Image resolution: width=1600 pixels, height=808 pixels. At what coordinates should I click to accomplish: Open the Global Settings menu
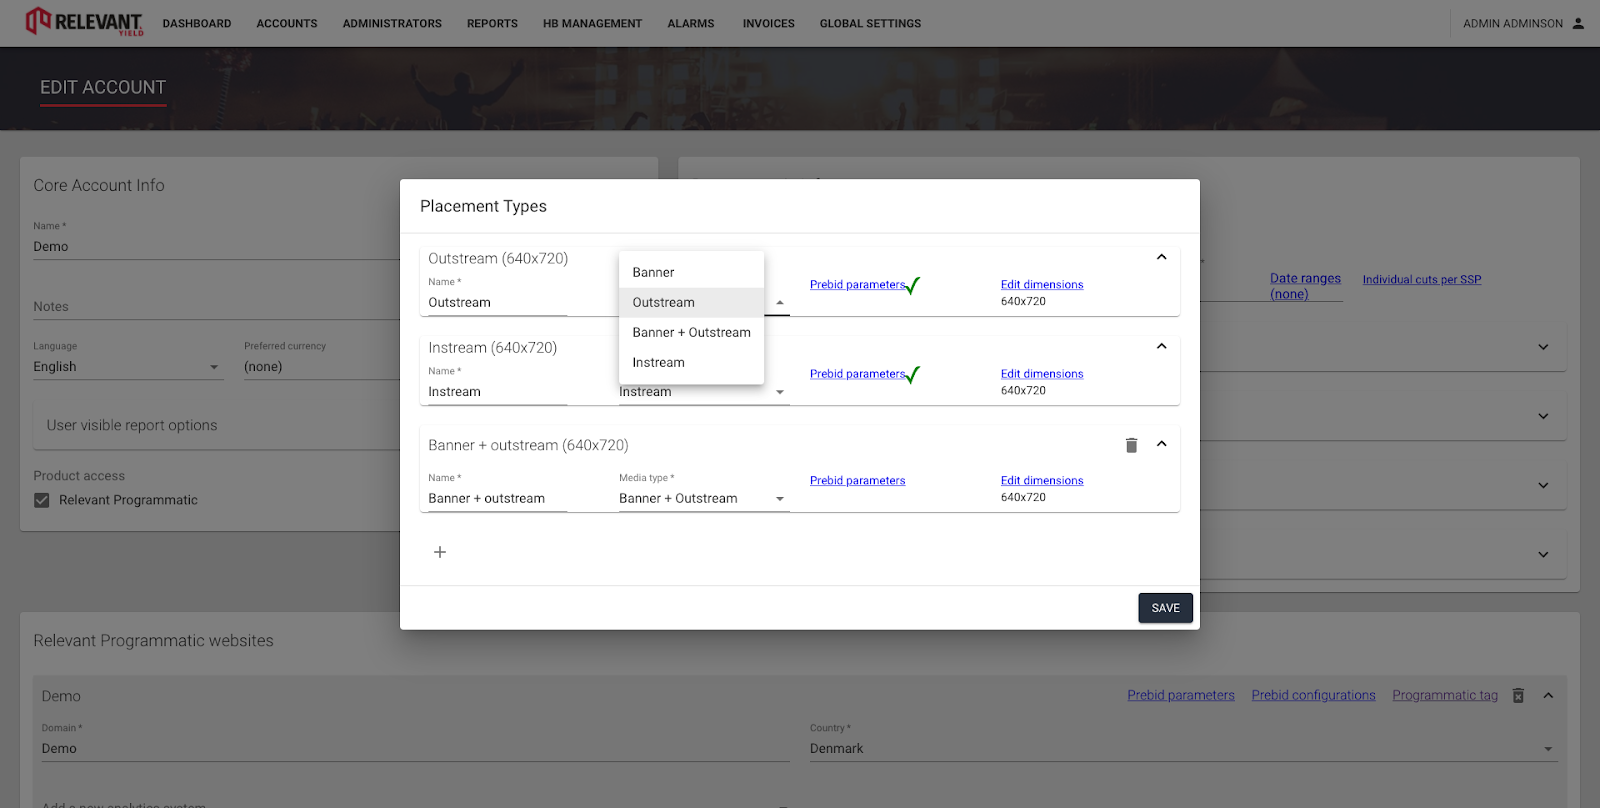point(871,23)
